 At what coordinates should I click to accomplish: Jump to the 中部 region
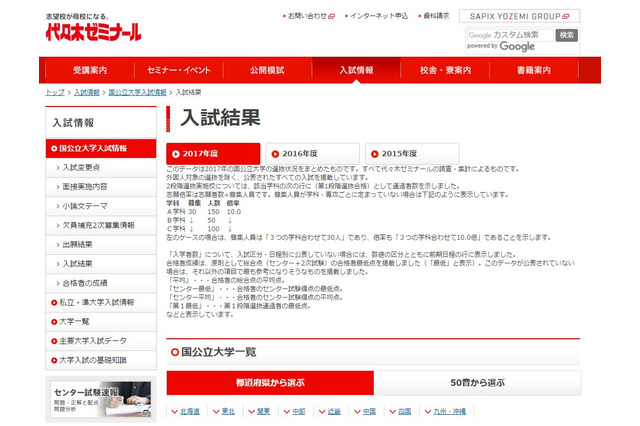pos(299,411)
